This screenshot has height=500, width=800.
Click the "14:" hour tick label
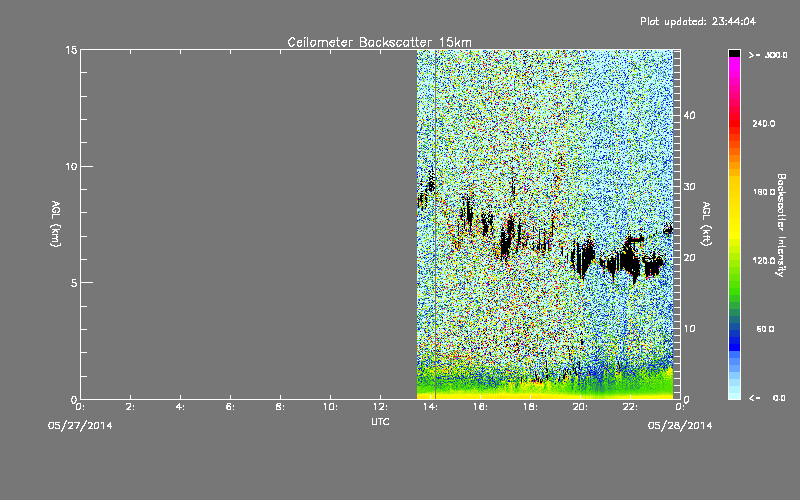(430, 407)
